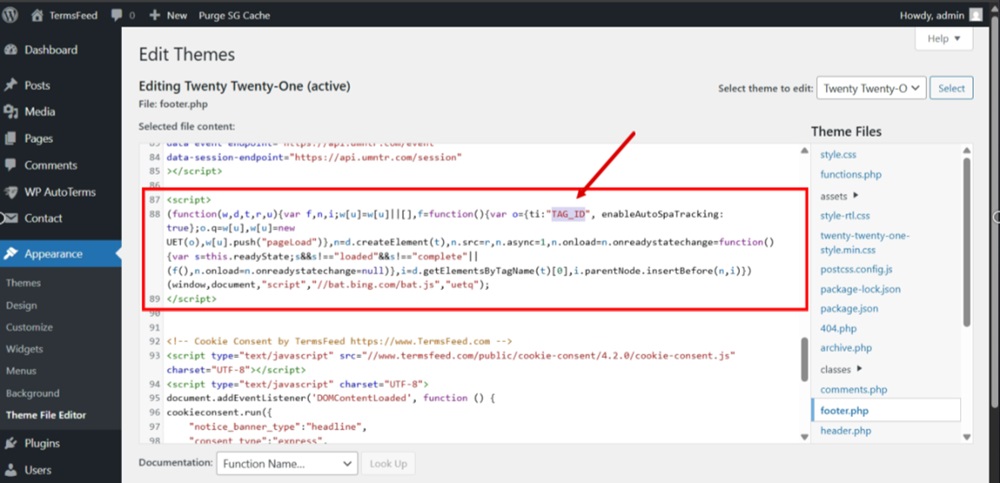1000x483 pixels.
Task: Open style.css in Theme Files
Action: point(838,154)
